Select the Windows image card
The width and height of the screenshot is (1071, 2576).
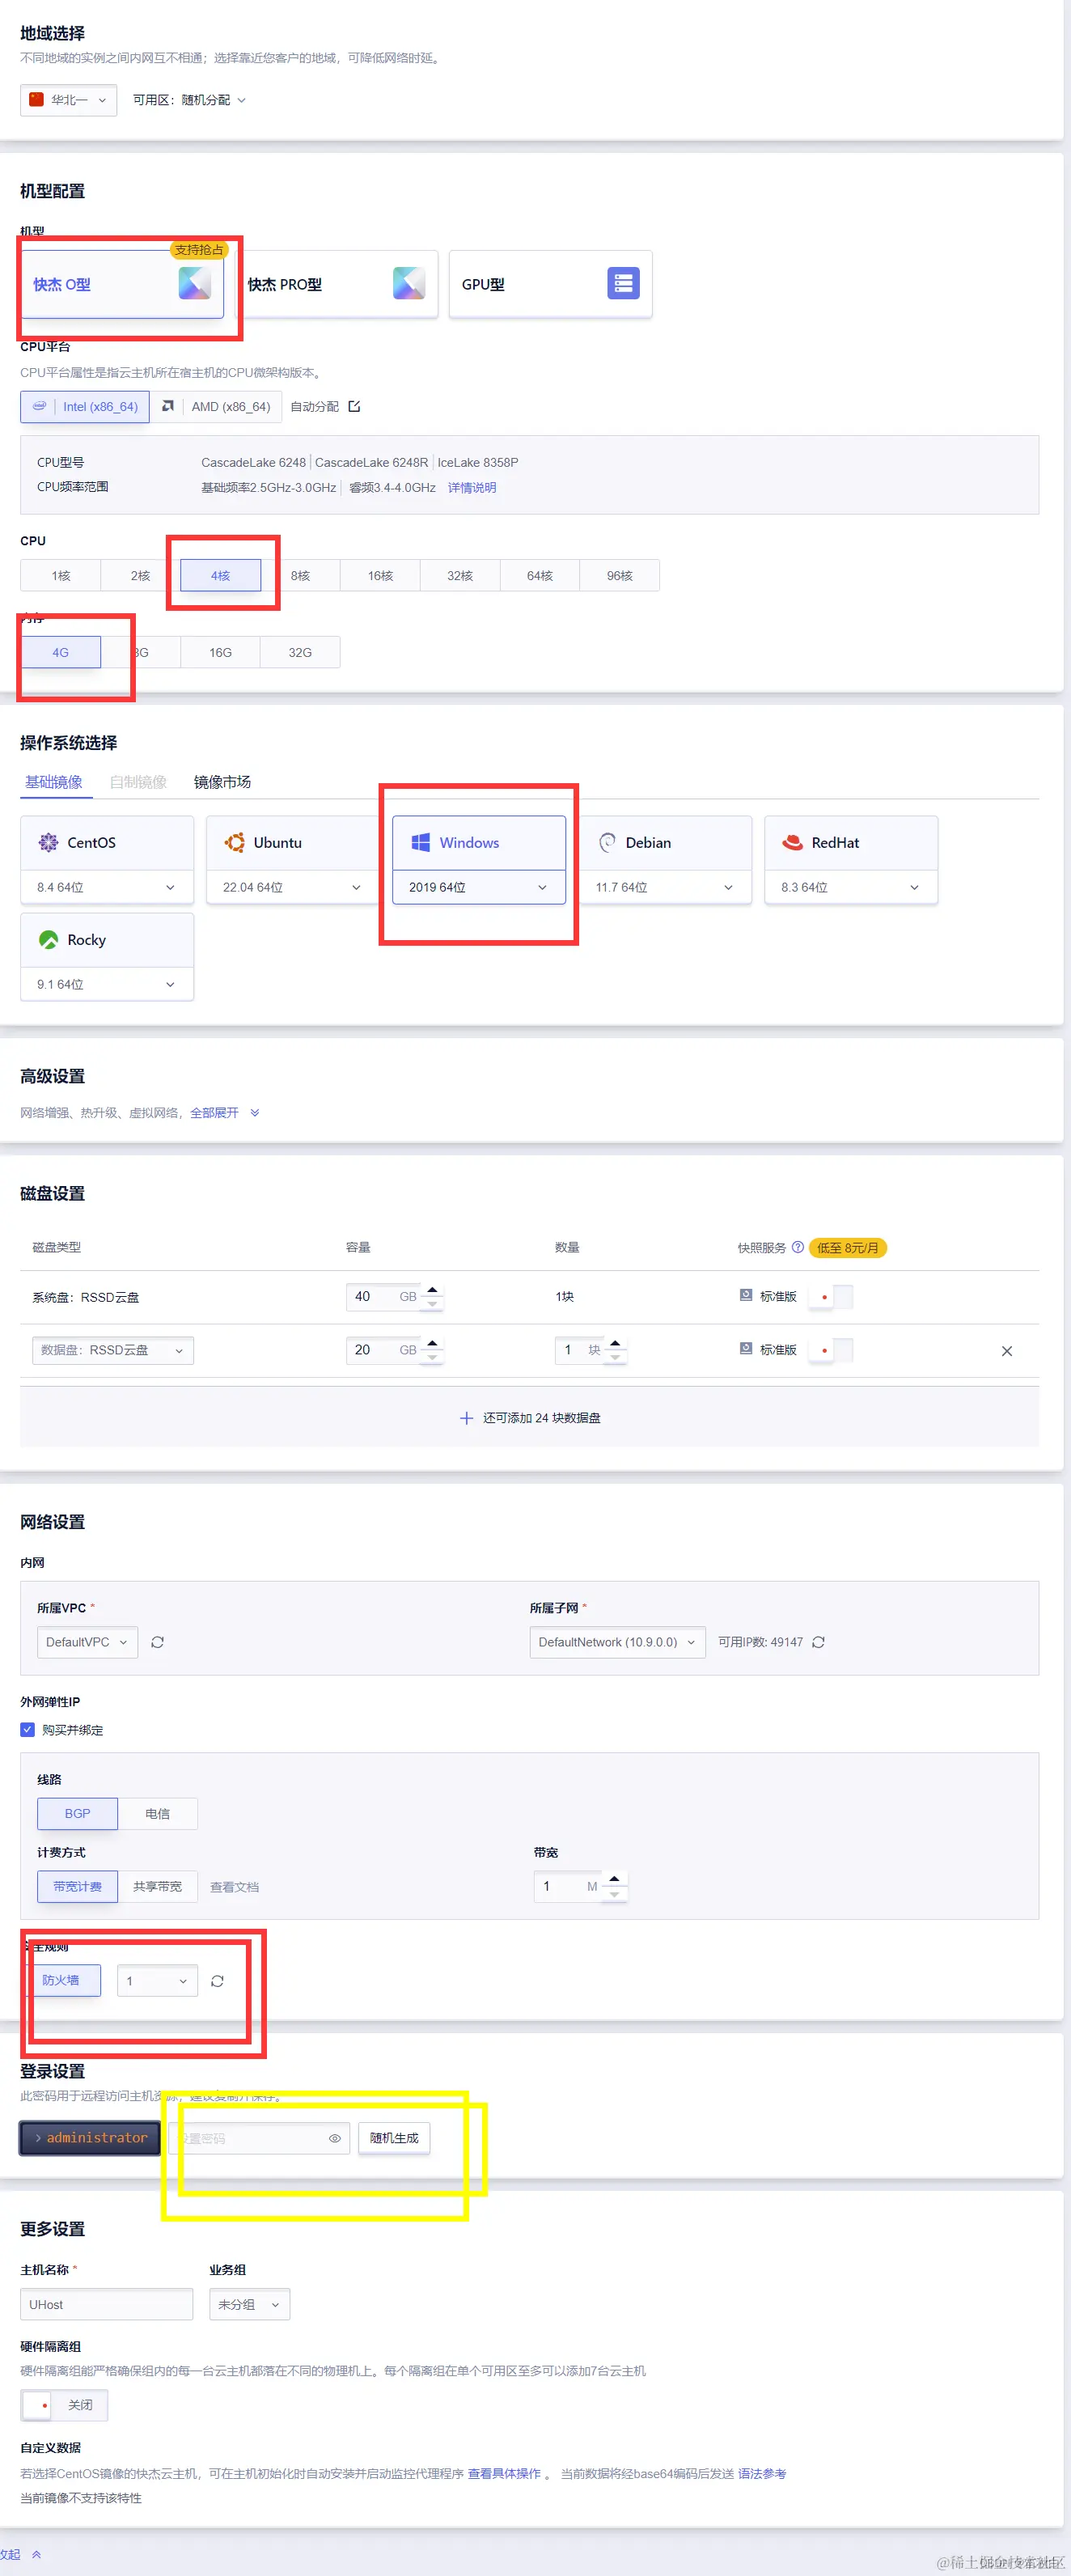point(479,843)
